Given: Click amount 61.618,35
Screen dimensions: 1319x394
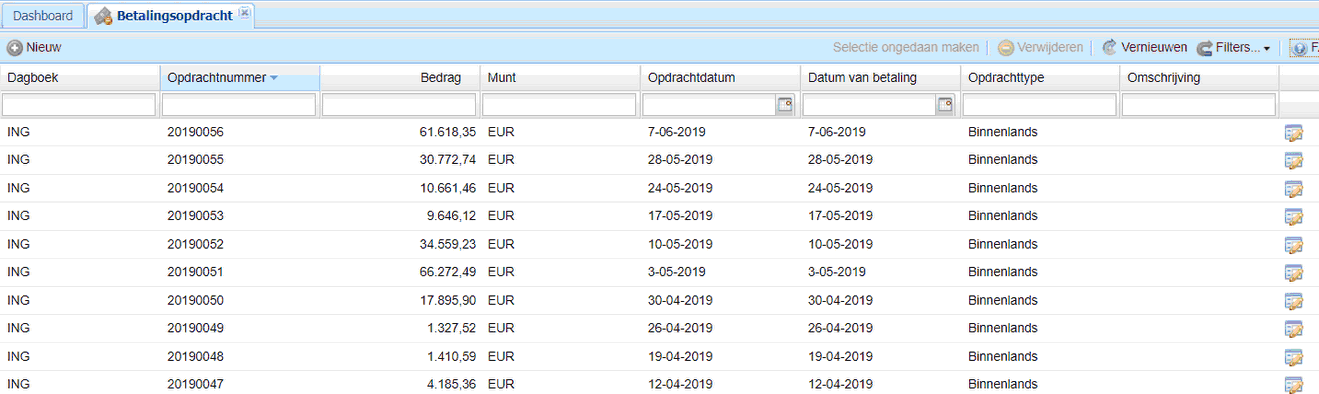Looking at the screenshot, I should [x=447, y=132].
